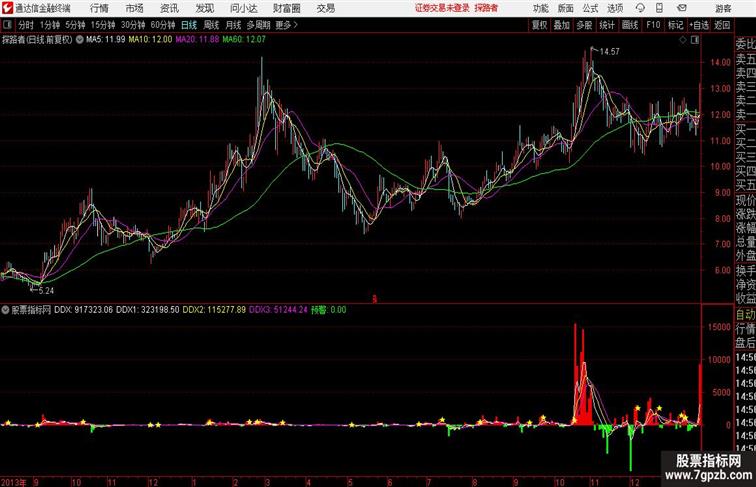Viewport: 756px width, 487px height.
Task: Toggle the left side panel icon
Action: pyautogui.click(x=7, y=25)
